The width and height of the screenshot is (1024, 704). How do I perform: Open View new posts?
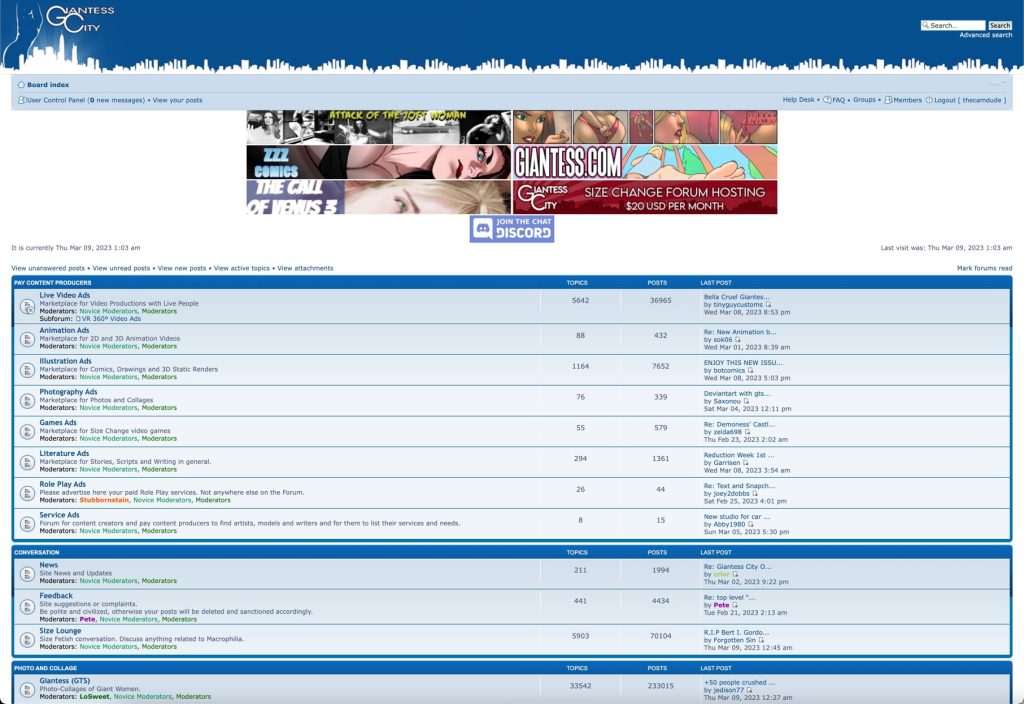point(182,268)
